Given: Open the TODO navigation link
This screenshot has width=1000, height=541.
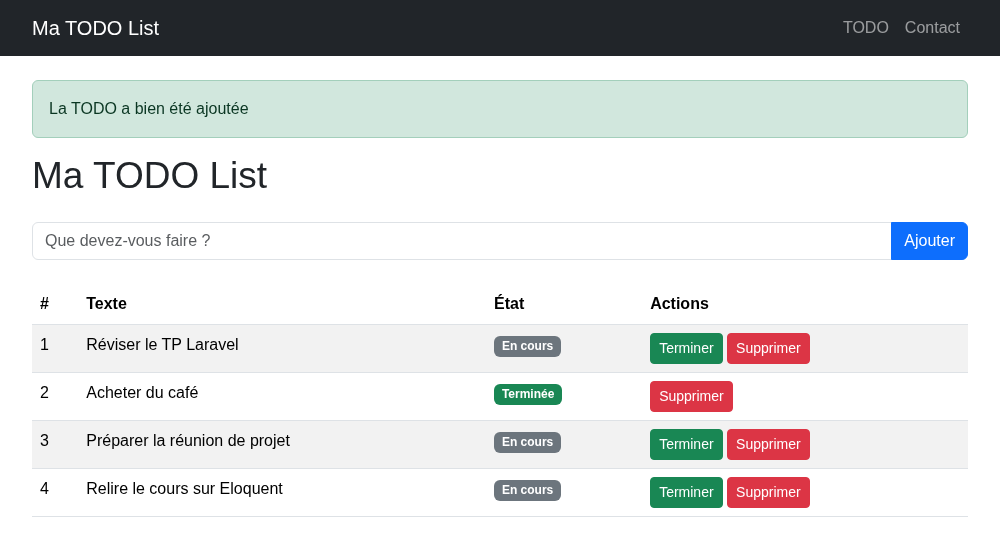Looking at the screenshot, I should pos(865,27).
